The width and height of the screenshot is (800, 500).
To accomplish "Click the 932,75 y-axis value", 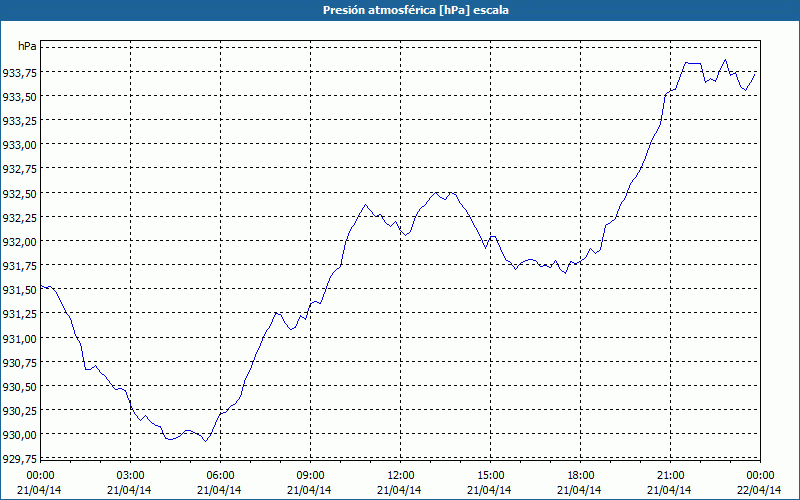I will coord(19,169).
